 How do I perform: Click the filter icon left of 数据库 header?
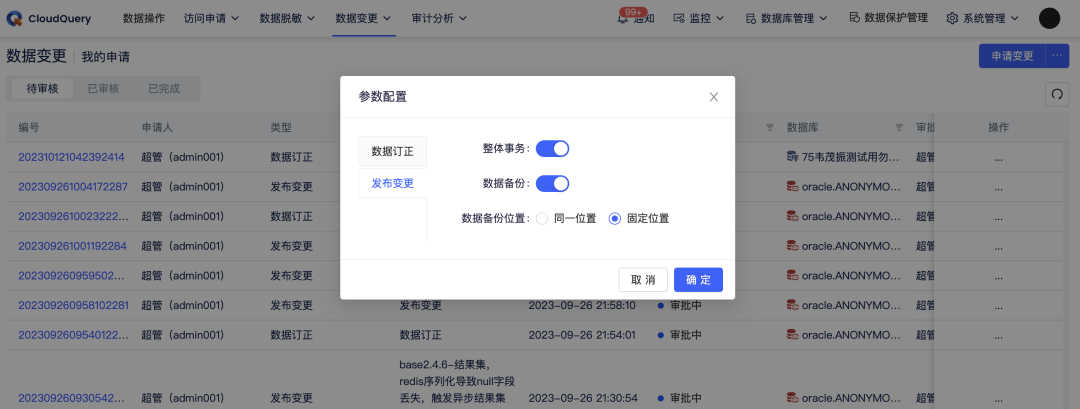click(770, 127)
